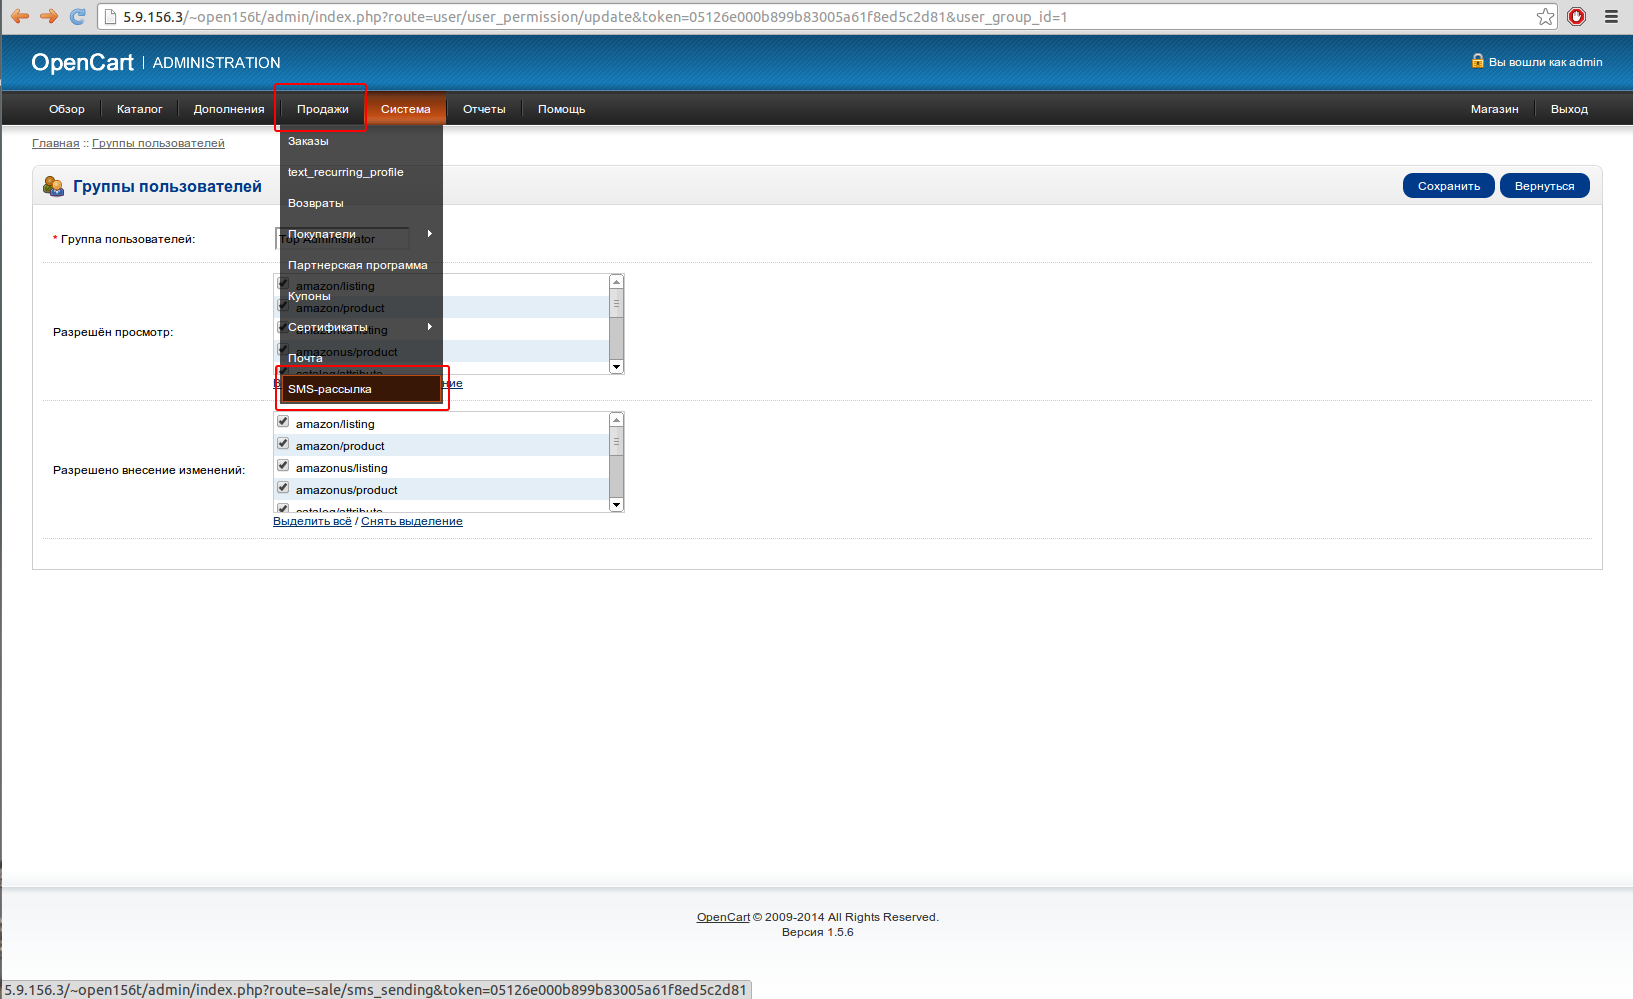Expand the Сертификаты submenu

(360, 327)
